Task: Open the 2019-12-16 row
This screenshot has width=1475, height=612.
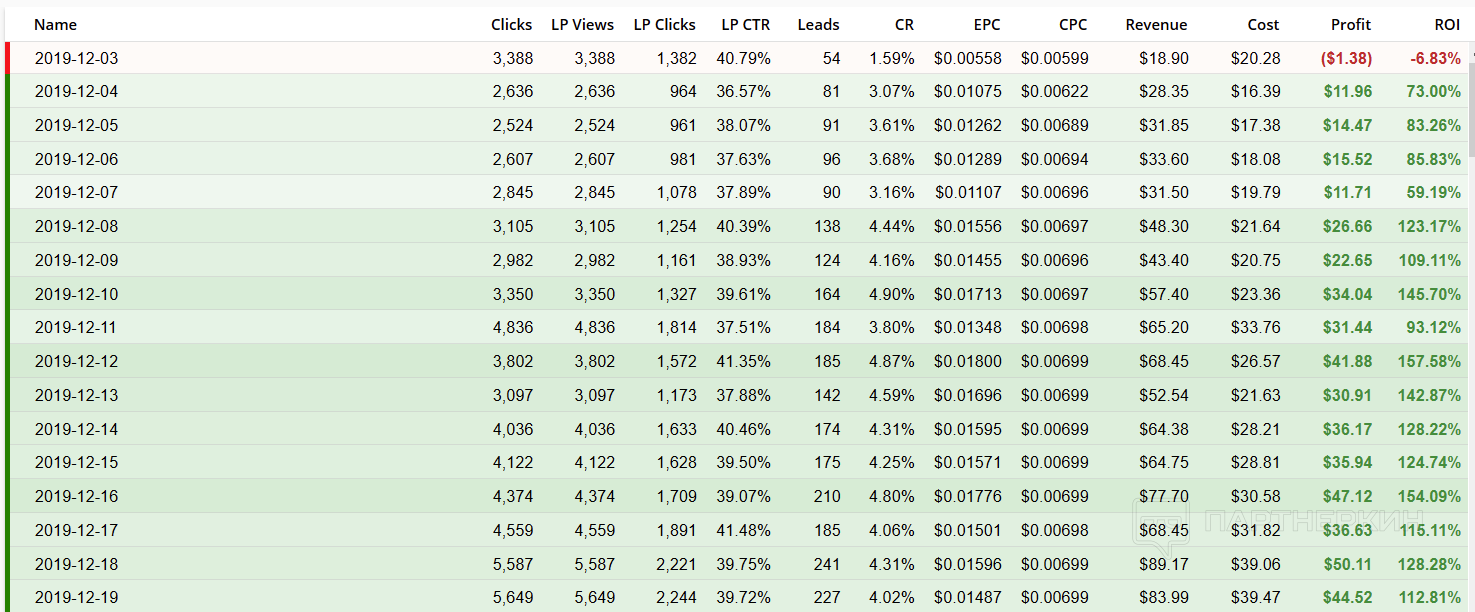Action: pos(737,497)
